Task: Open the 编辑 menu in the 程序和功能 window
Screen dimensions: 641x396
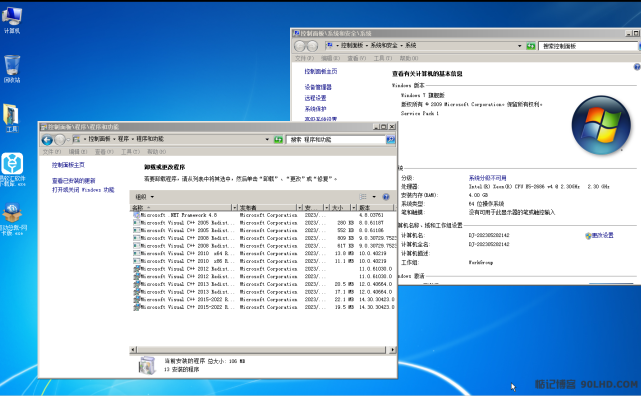Action: (x=78, y=152)
